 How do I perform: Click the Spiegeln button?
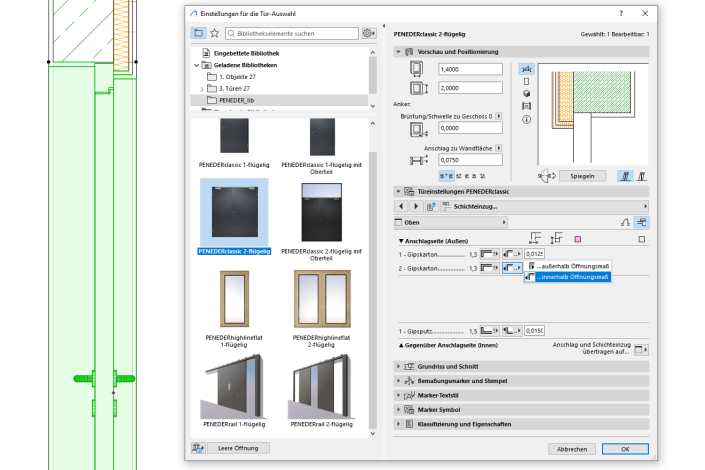581,176
